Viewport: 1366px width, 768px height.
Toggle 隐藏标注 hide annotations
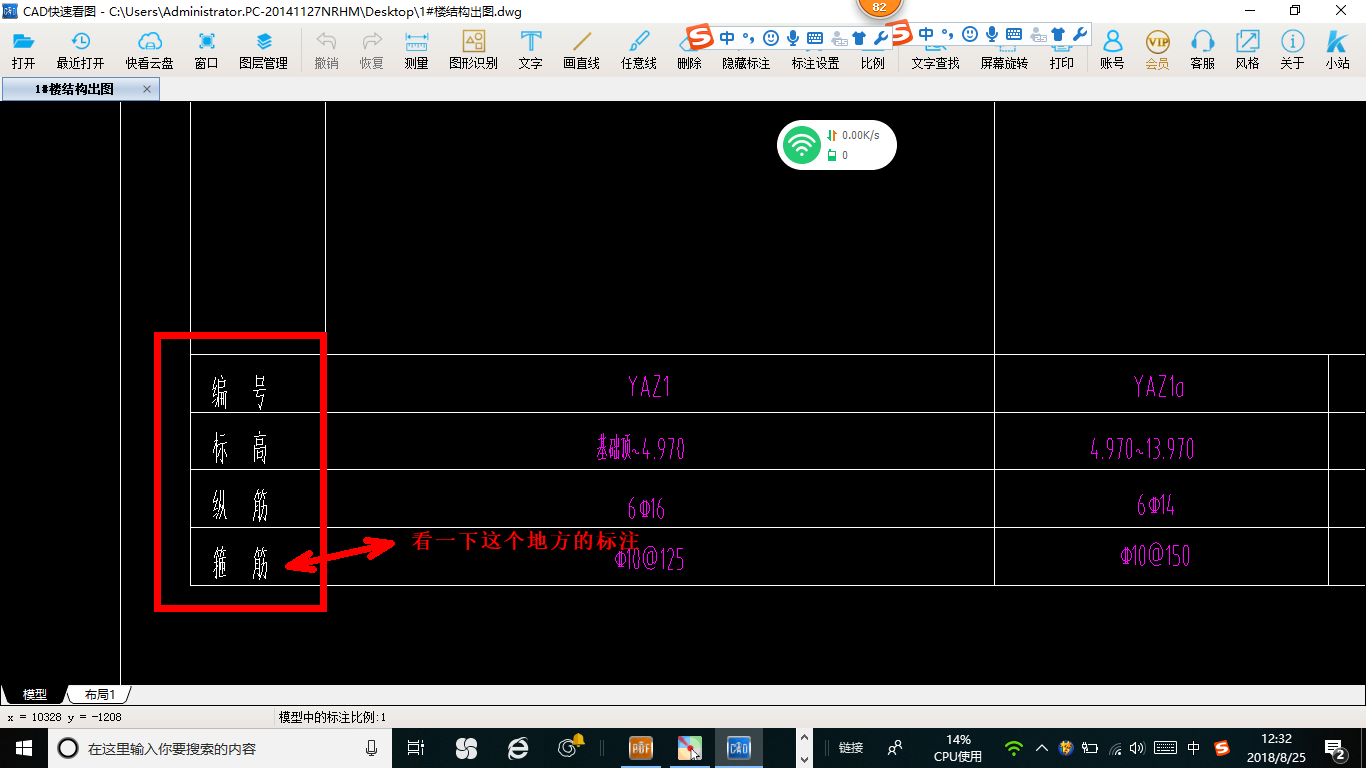point(746,62)
